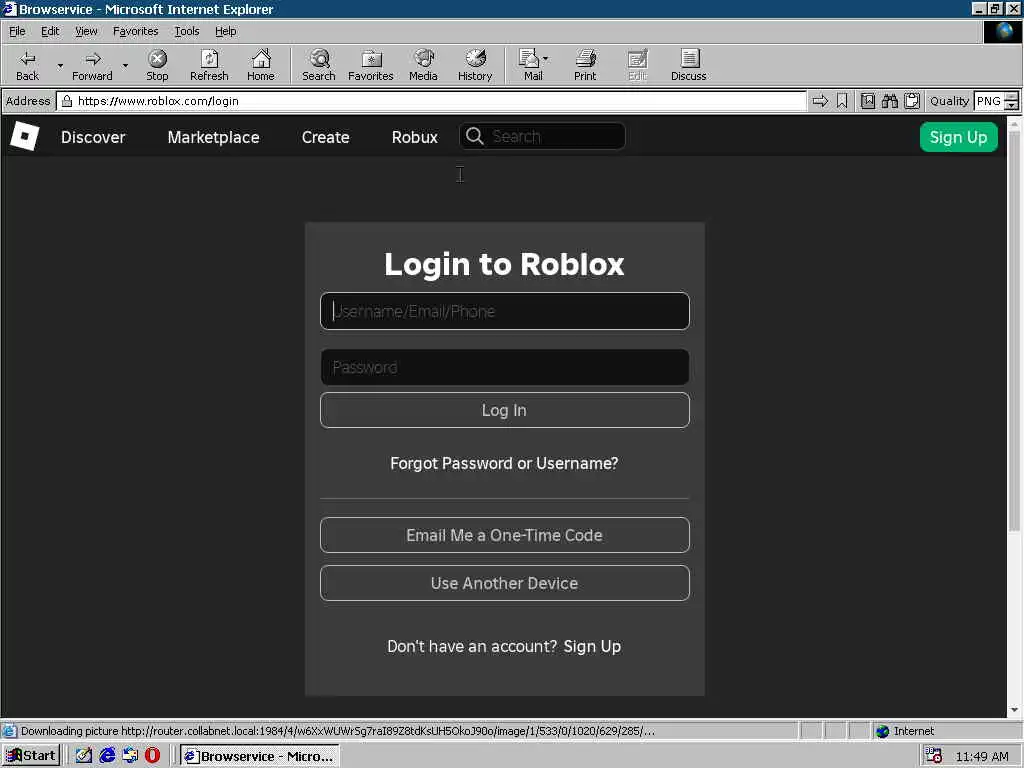Open the Discuss toolbar button
Screen dimensions: 1024x768
[688, 65]
